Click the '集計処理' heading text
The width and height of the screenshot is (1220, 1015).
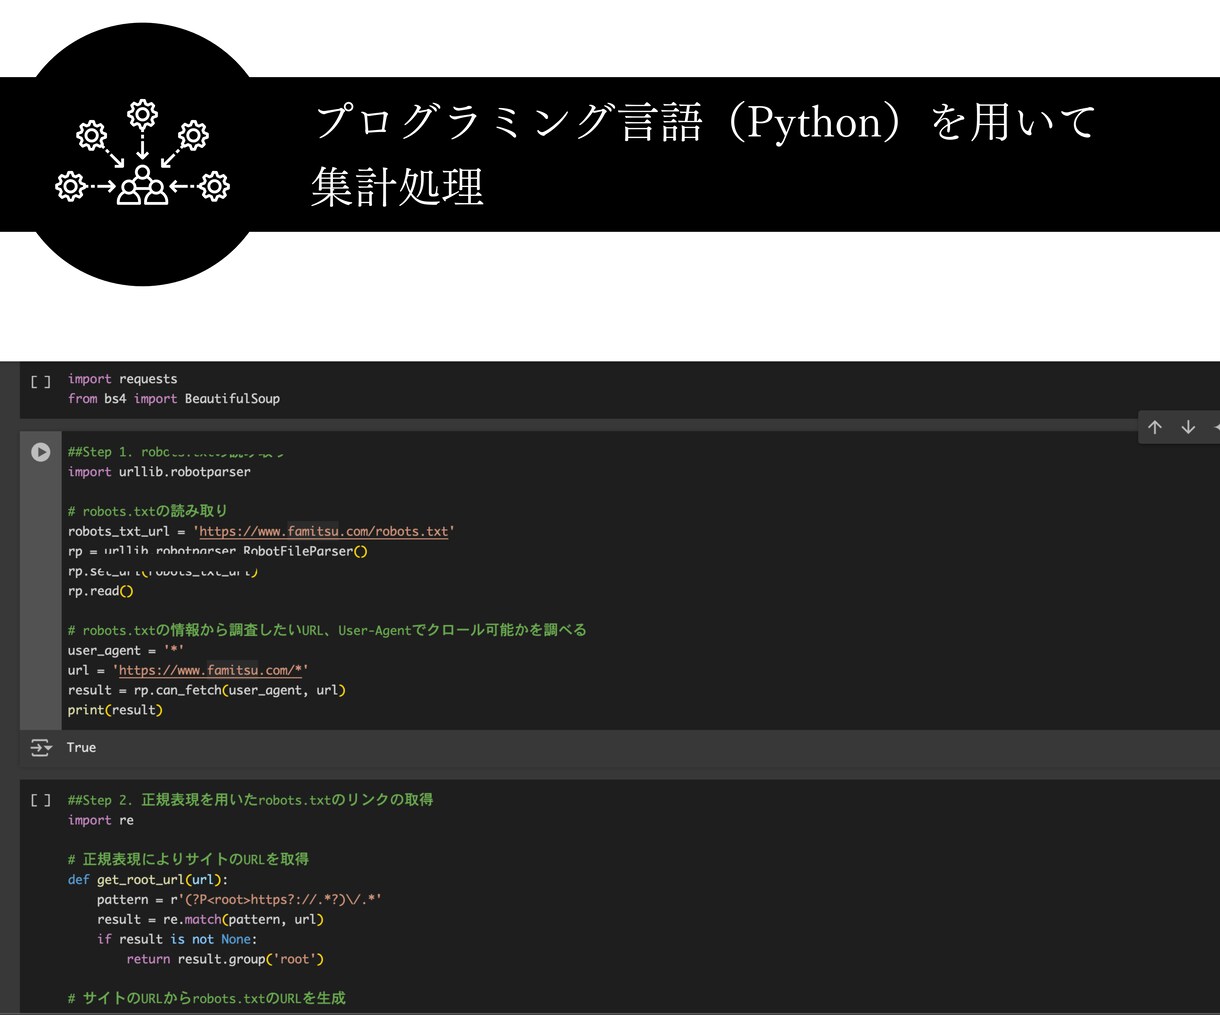coord(397,187)
